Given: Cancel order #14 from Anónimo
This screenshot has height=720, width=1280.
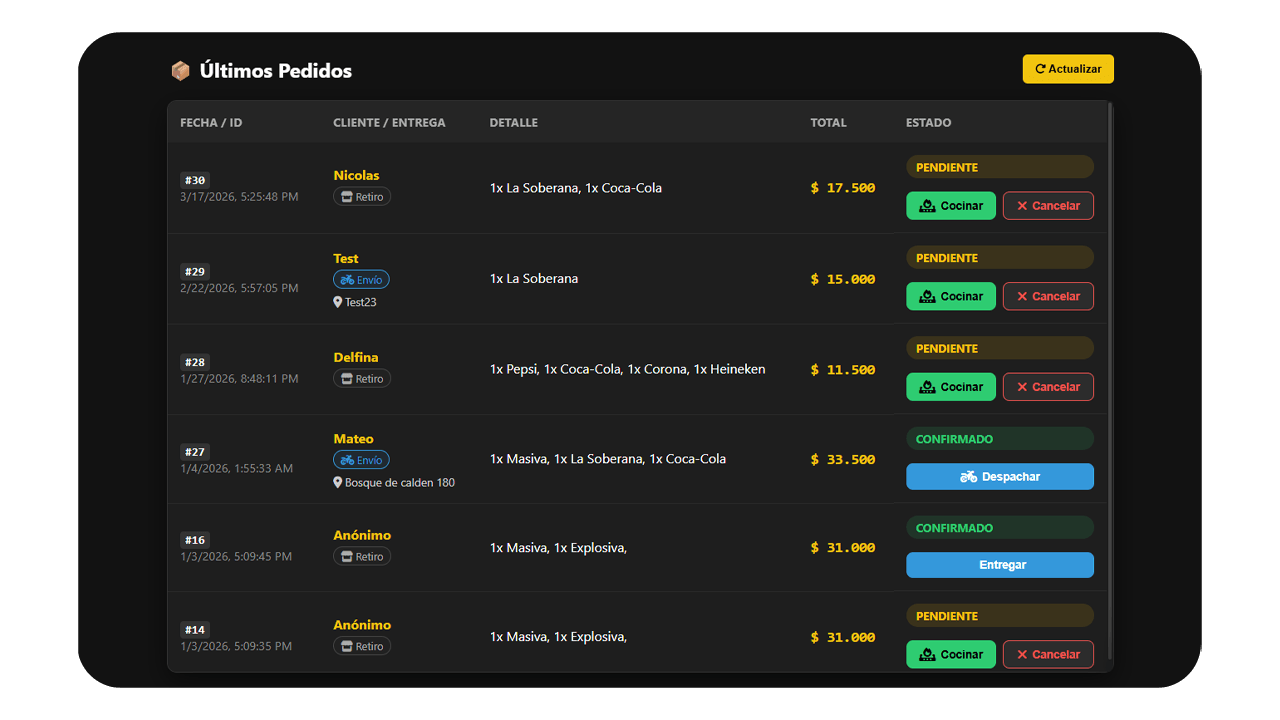Looking at the screenshot, I should 1047,654.
